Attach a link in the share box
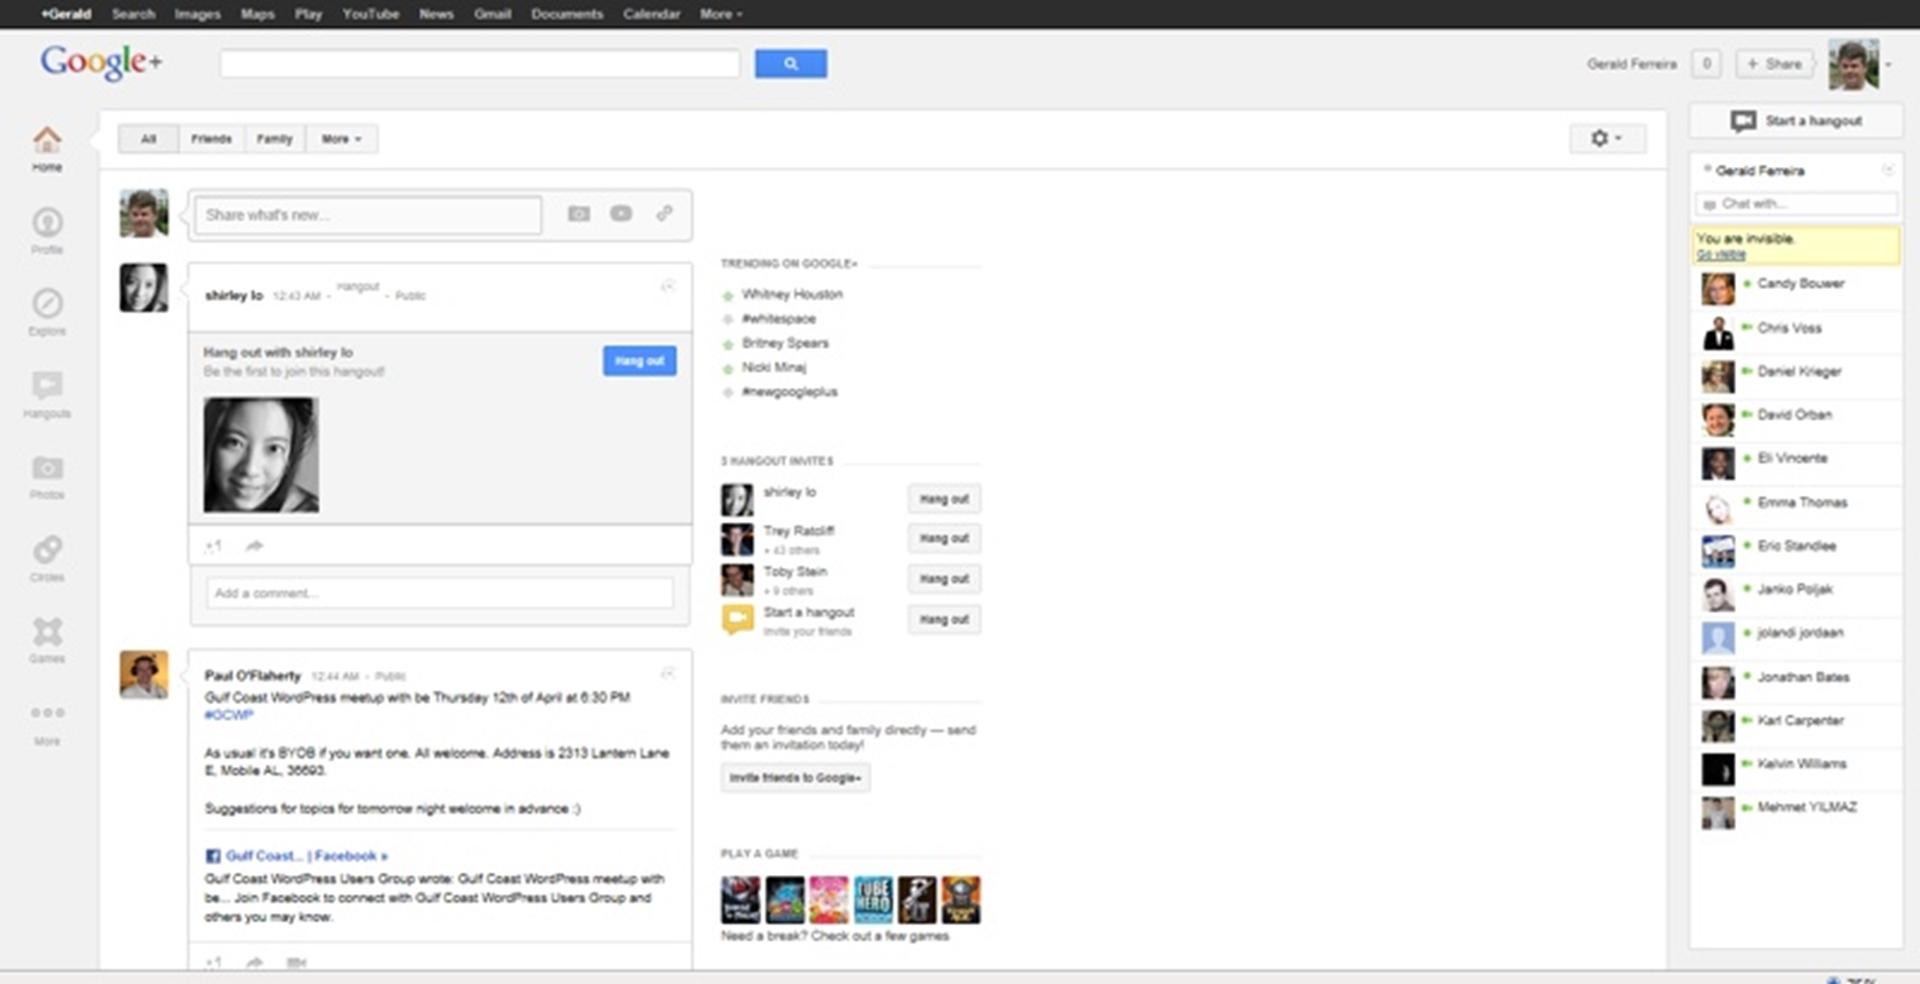 [x=664, y=213]
